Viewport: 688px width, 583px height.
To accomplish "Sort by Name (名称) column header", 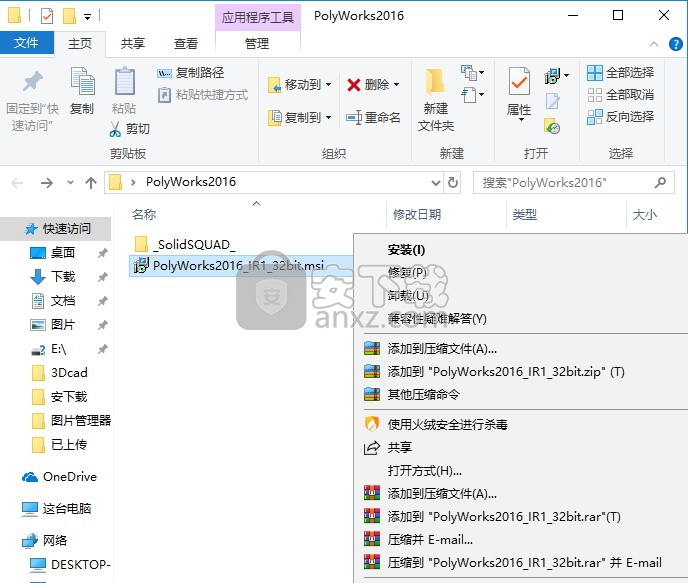I will tap(144, 215).
